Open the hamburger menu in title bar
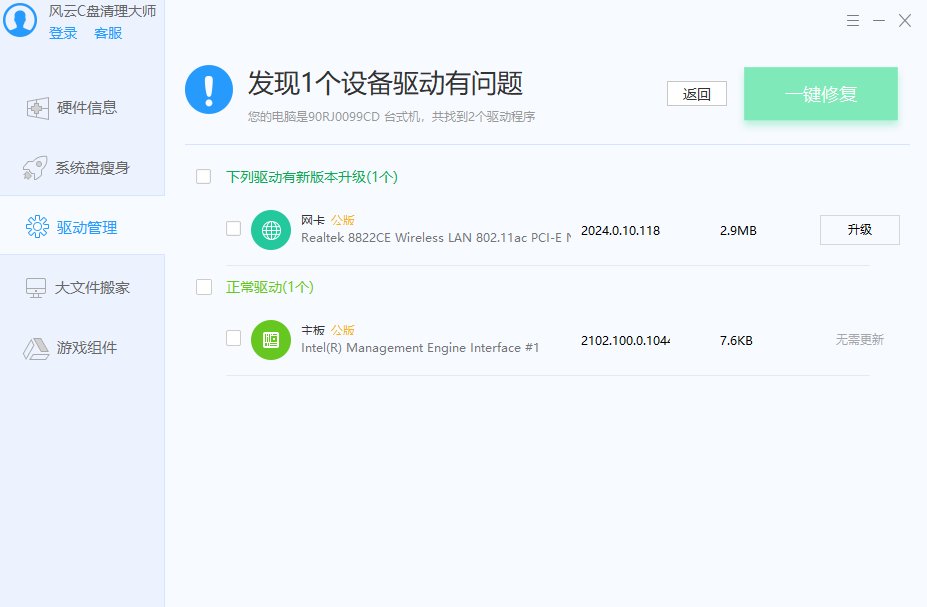The width and height of the screenshot is (927, 607). tap(853, 20)
